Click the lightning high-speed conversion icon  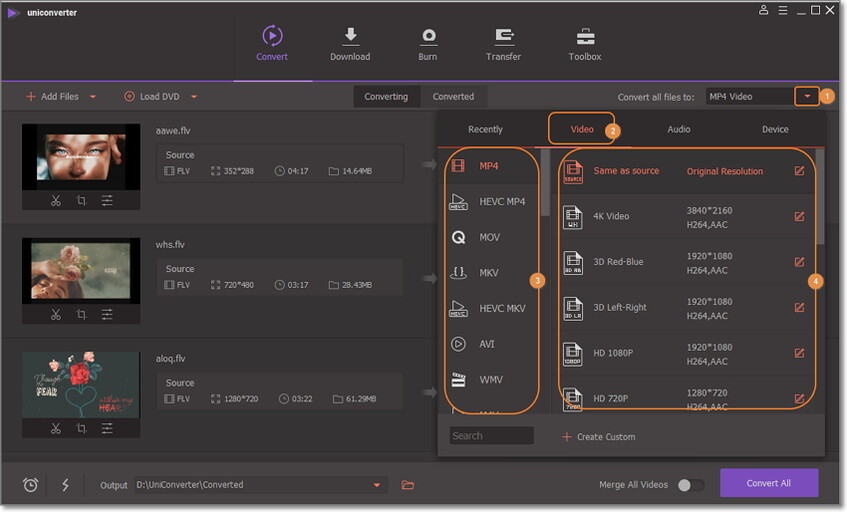pos(66,485)
